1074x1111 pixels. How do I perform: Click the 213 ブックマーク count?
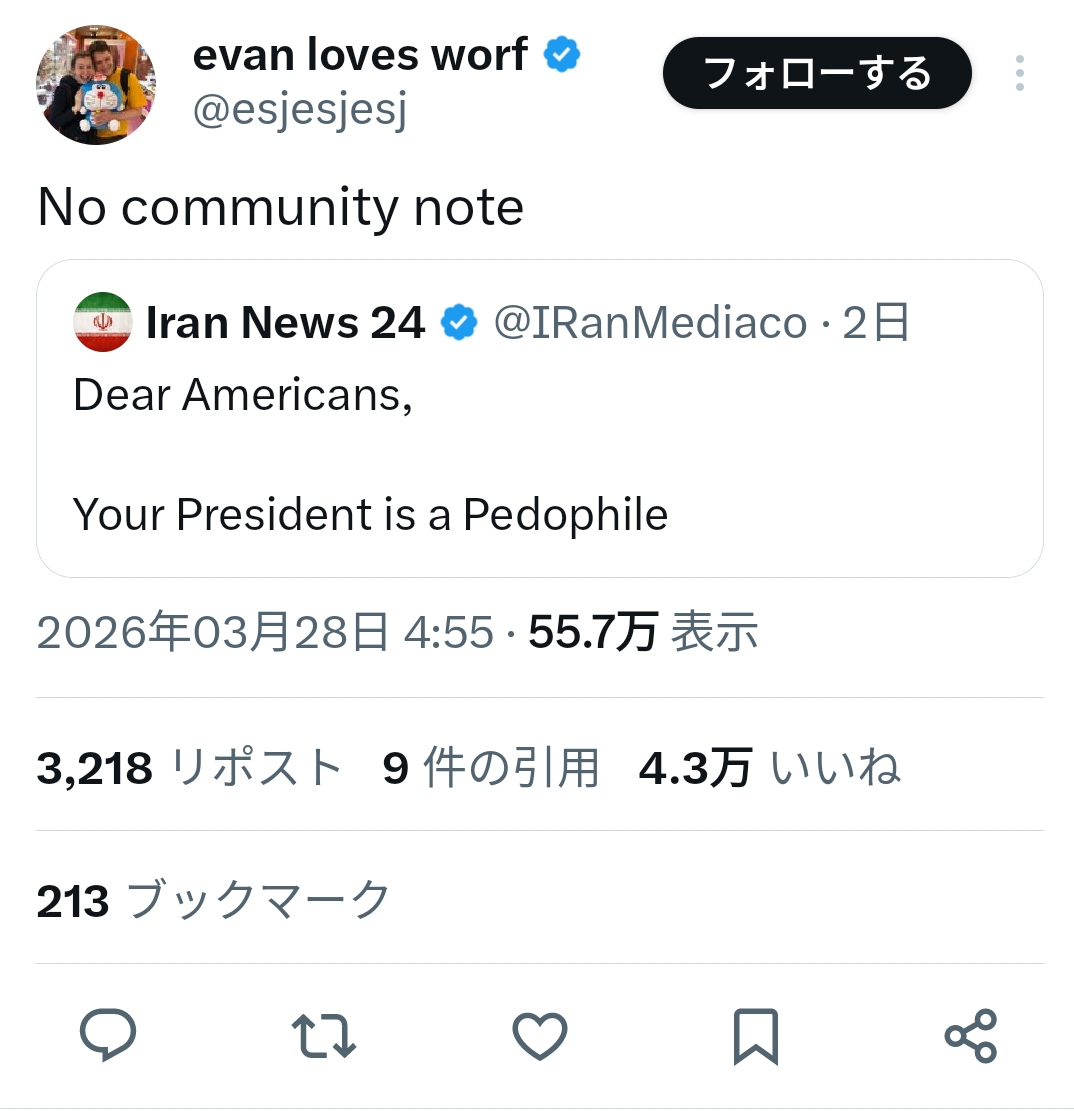(213, 901)
